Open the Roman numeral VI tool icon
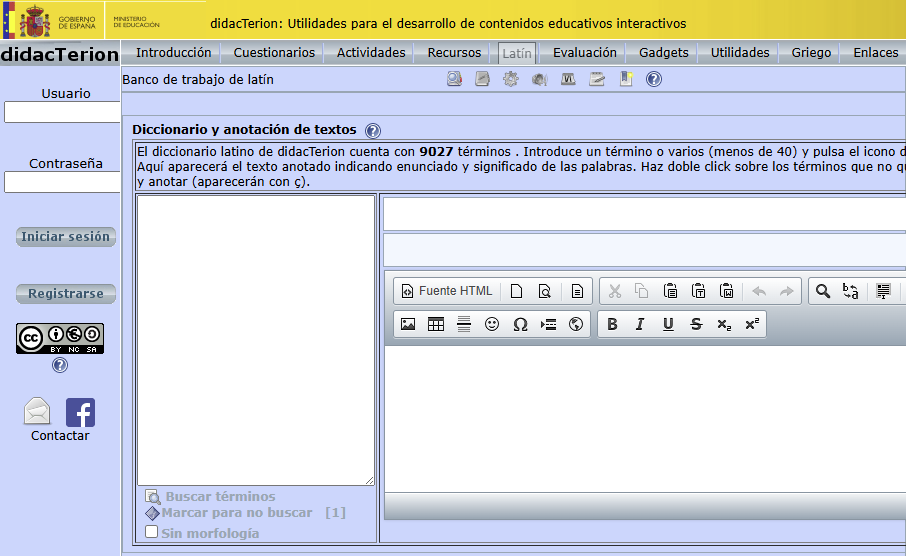This screenshot has width=906, height=556. click(x=568, y=79)
